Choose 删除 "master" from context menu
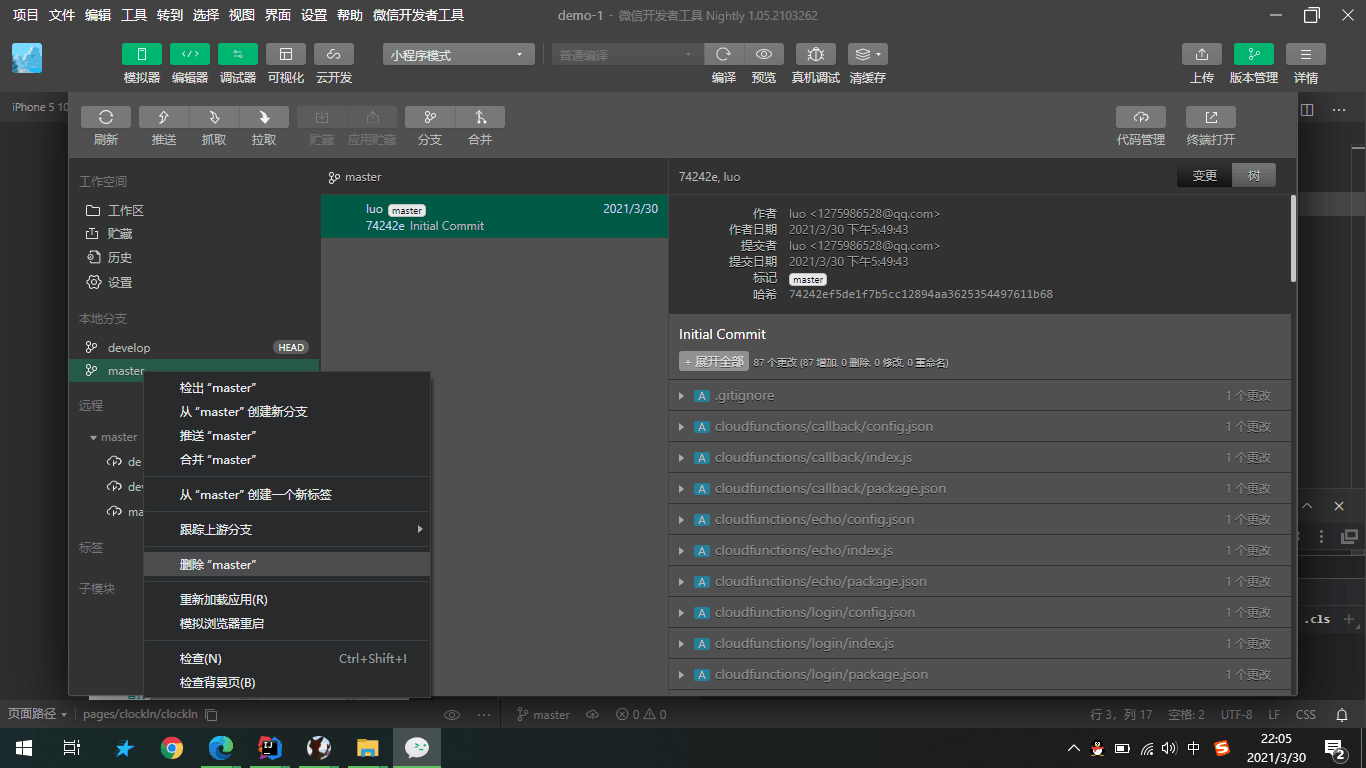This screenshot has width=1366, height=768. pos(287,565)
